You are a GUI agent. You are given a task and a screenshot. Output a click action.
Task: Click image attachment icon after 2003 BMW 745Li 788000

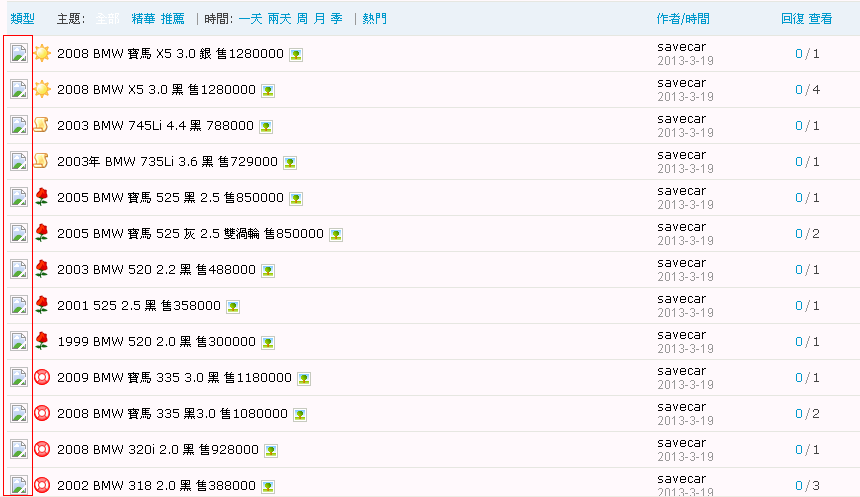click(266, 127)
